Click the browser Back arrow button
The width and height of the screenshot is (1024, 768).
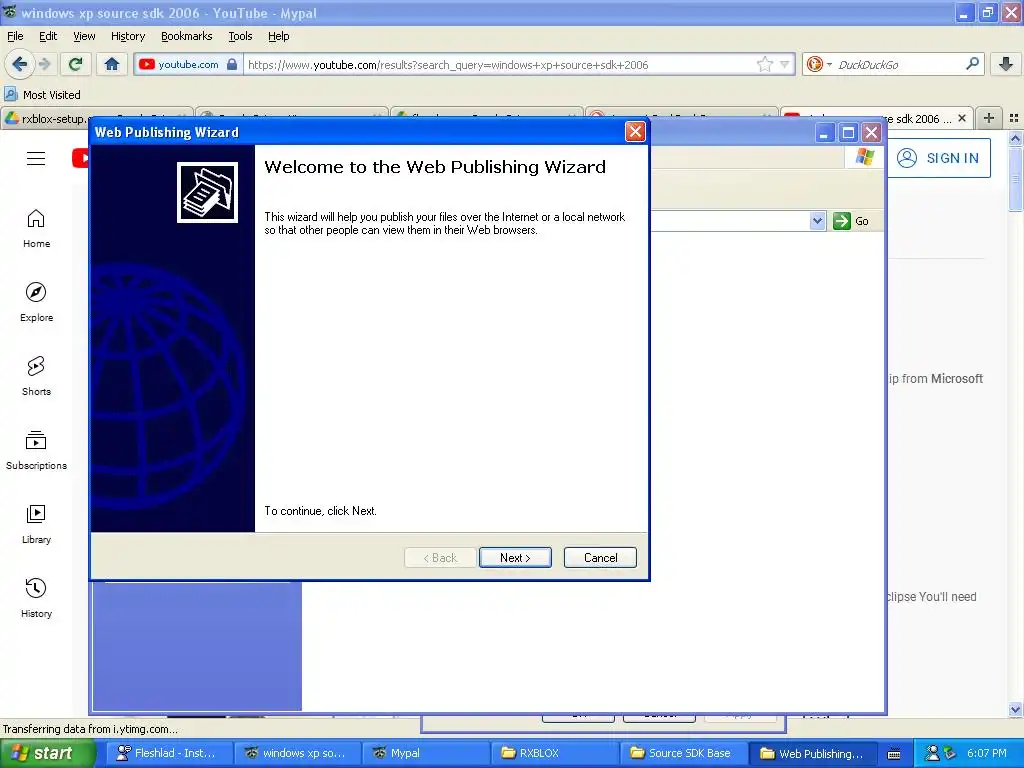pyautogui.click(x=19, y=64)
